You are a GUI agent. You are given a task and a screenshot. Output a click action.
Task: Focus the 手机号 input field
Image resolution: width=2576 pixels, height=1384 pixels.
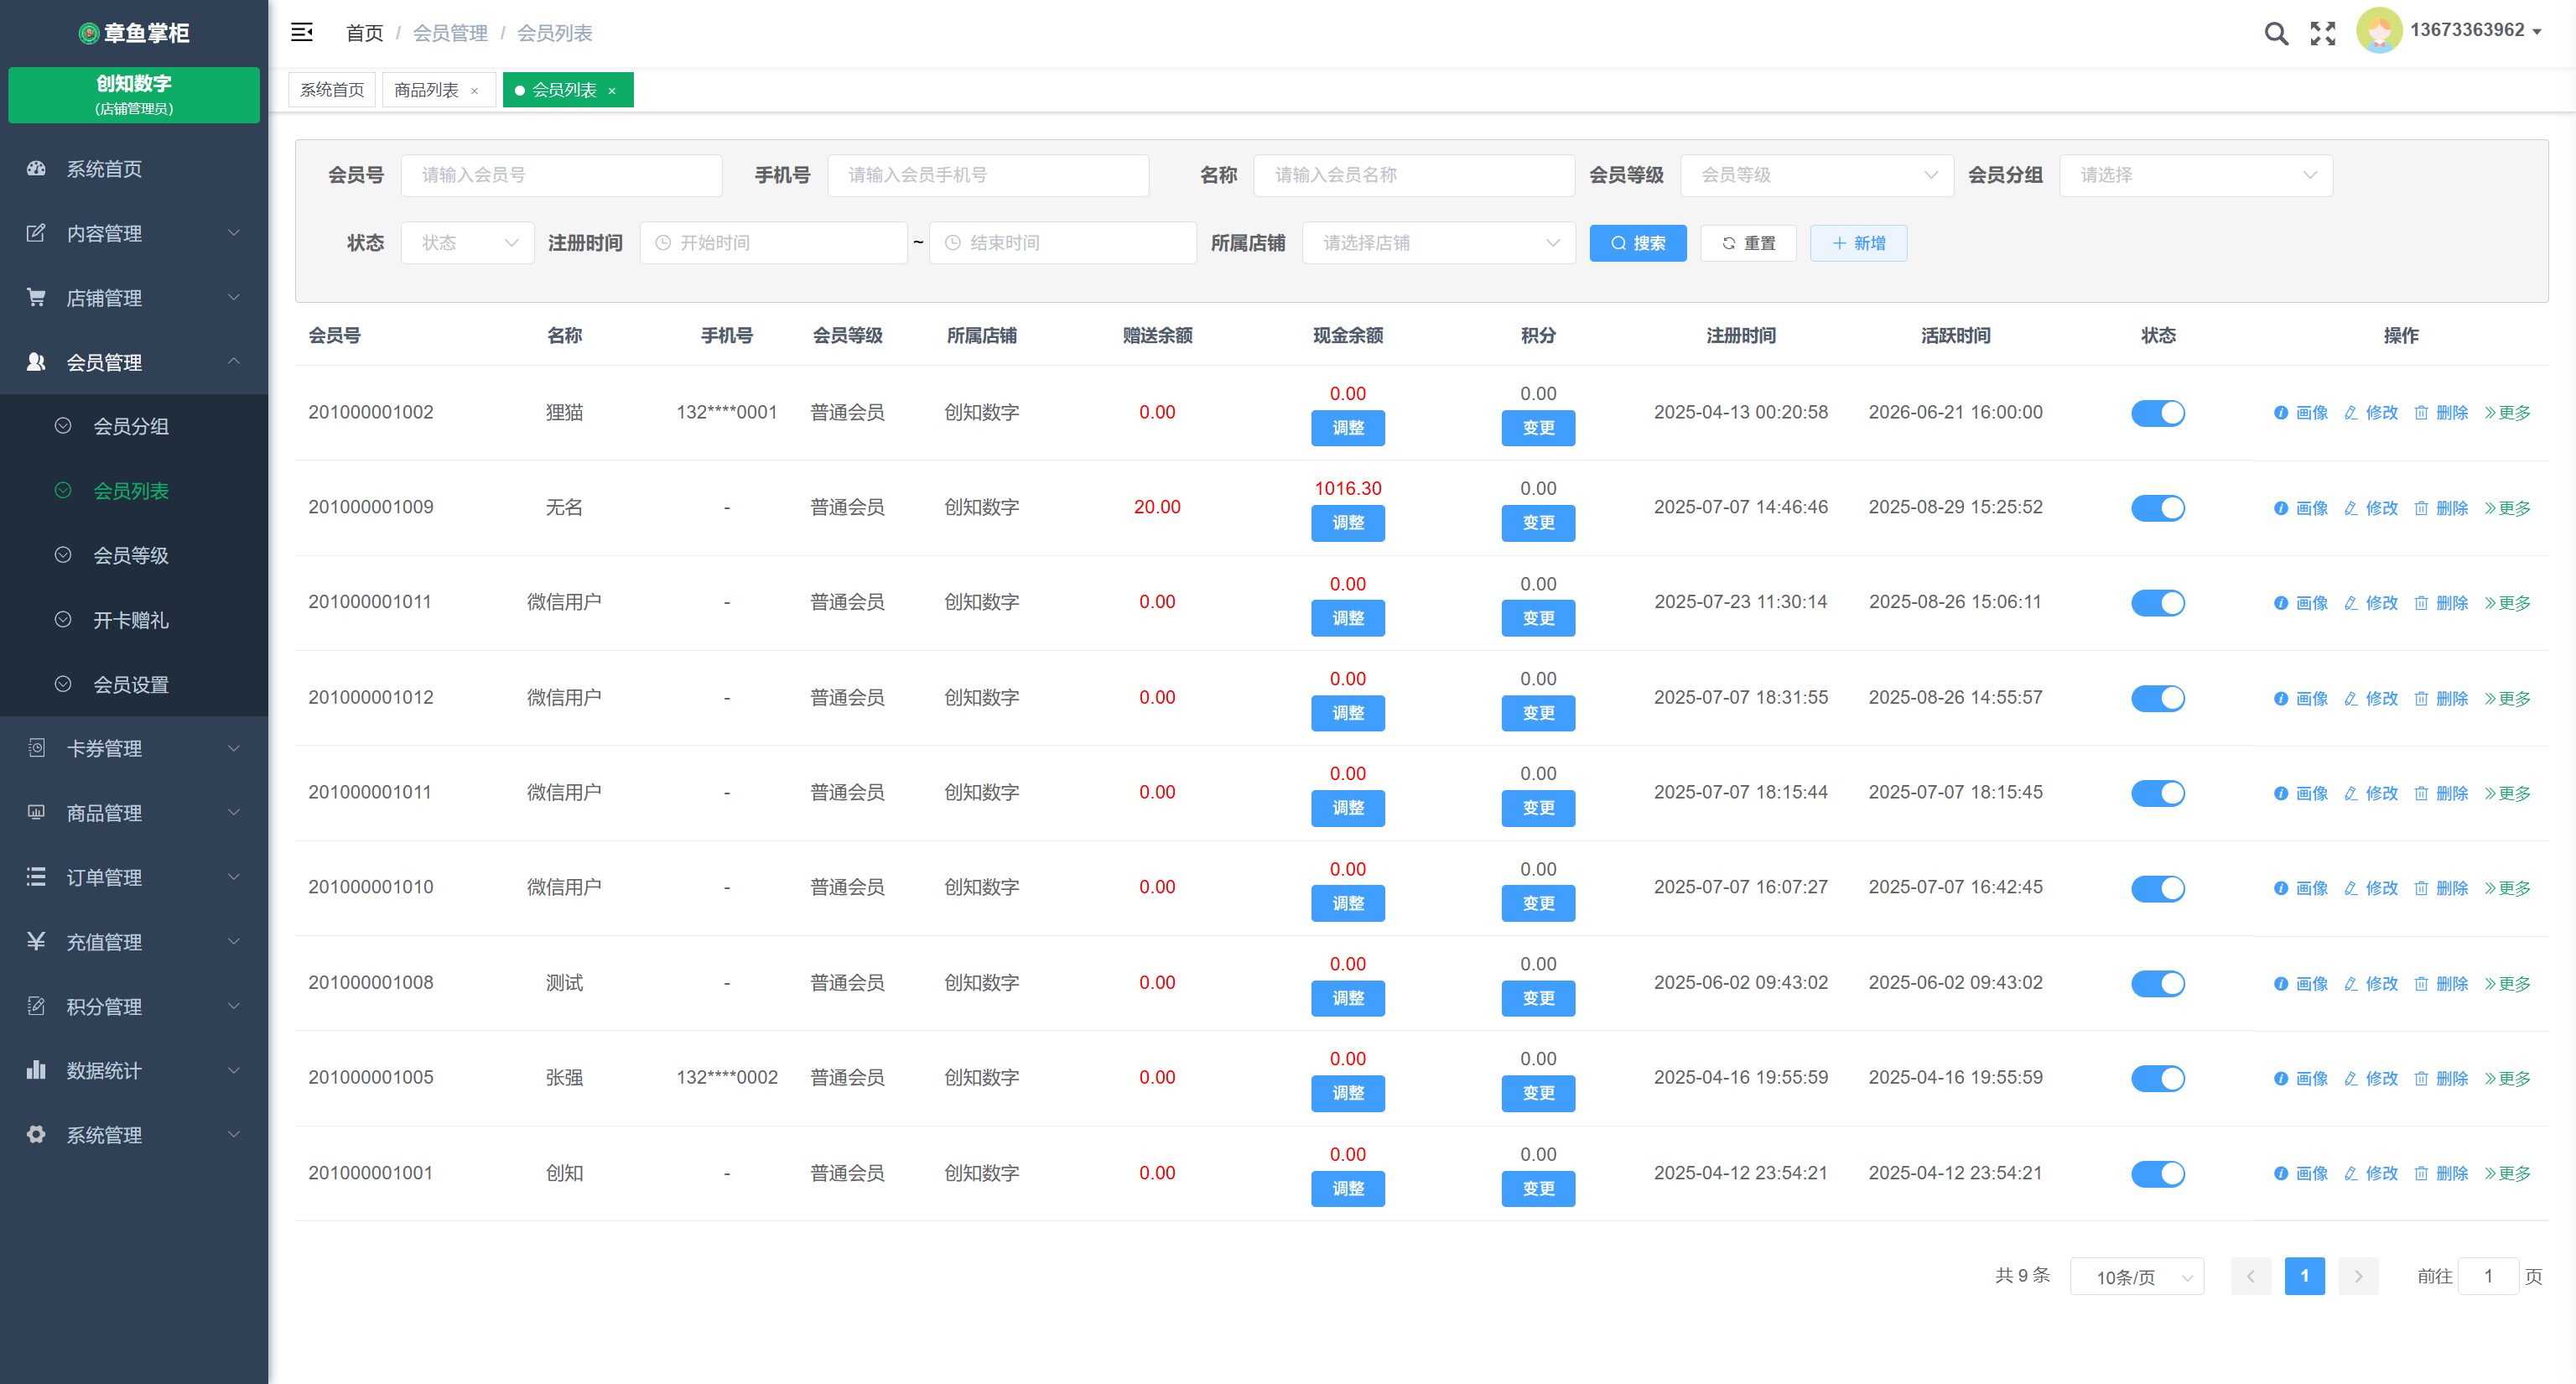tap(988, 175)
